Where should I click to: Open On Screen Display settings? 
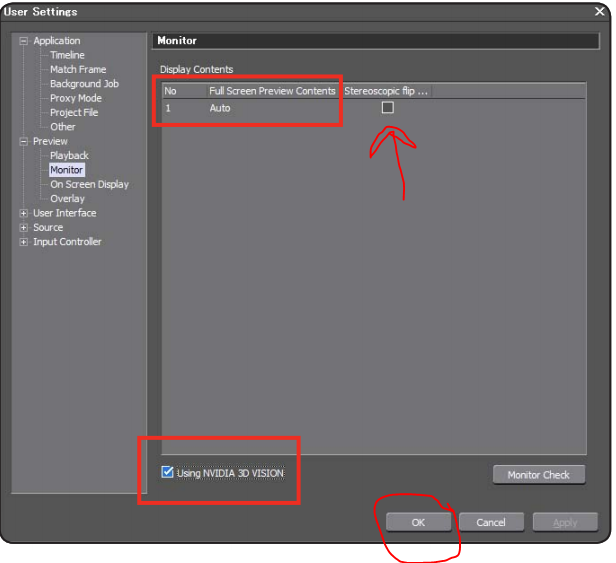pos(90,184)
